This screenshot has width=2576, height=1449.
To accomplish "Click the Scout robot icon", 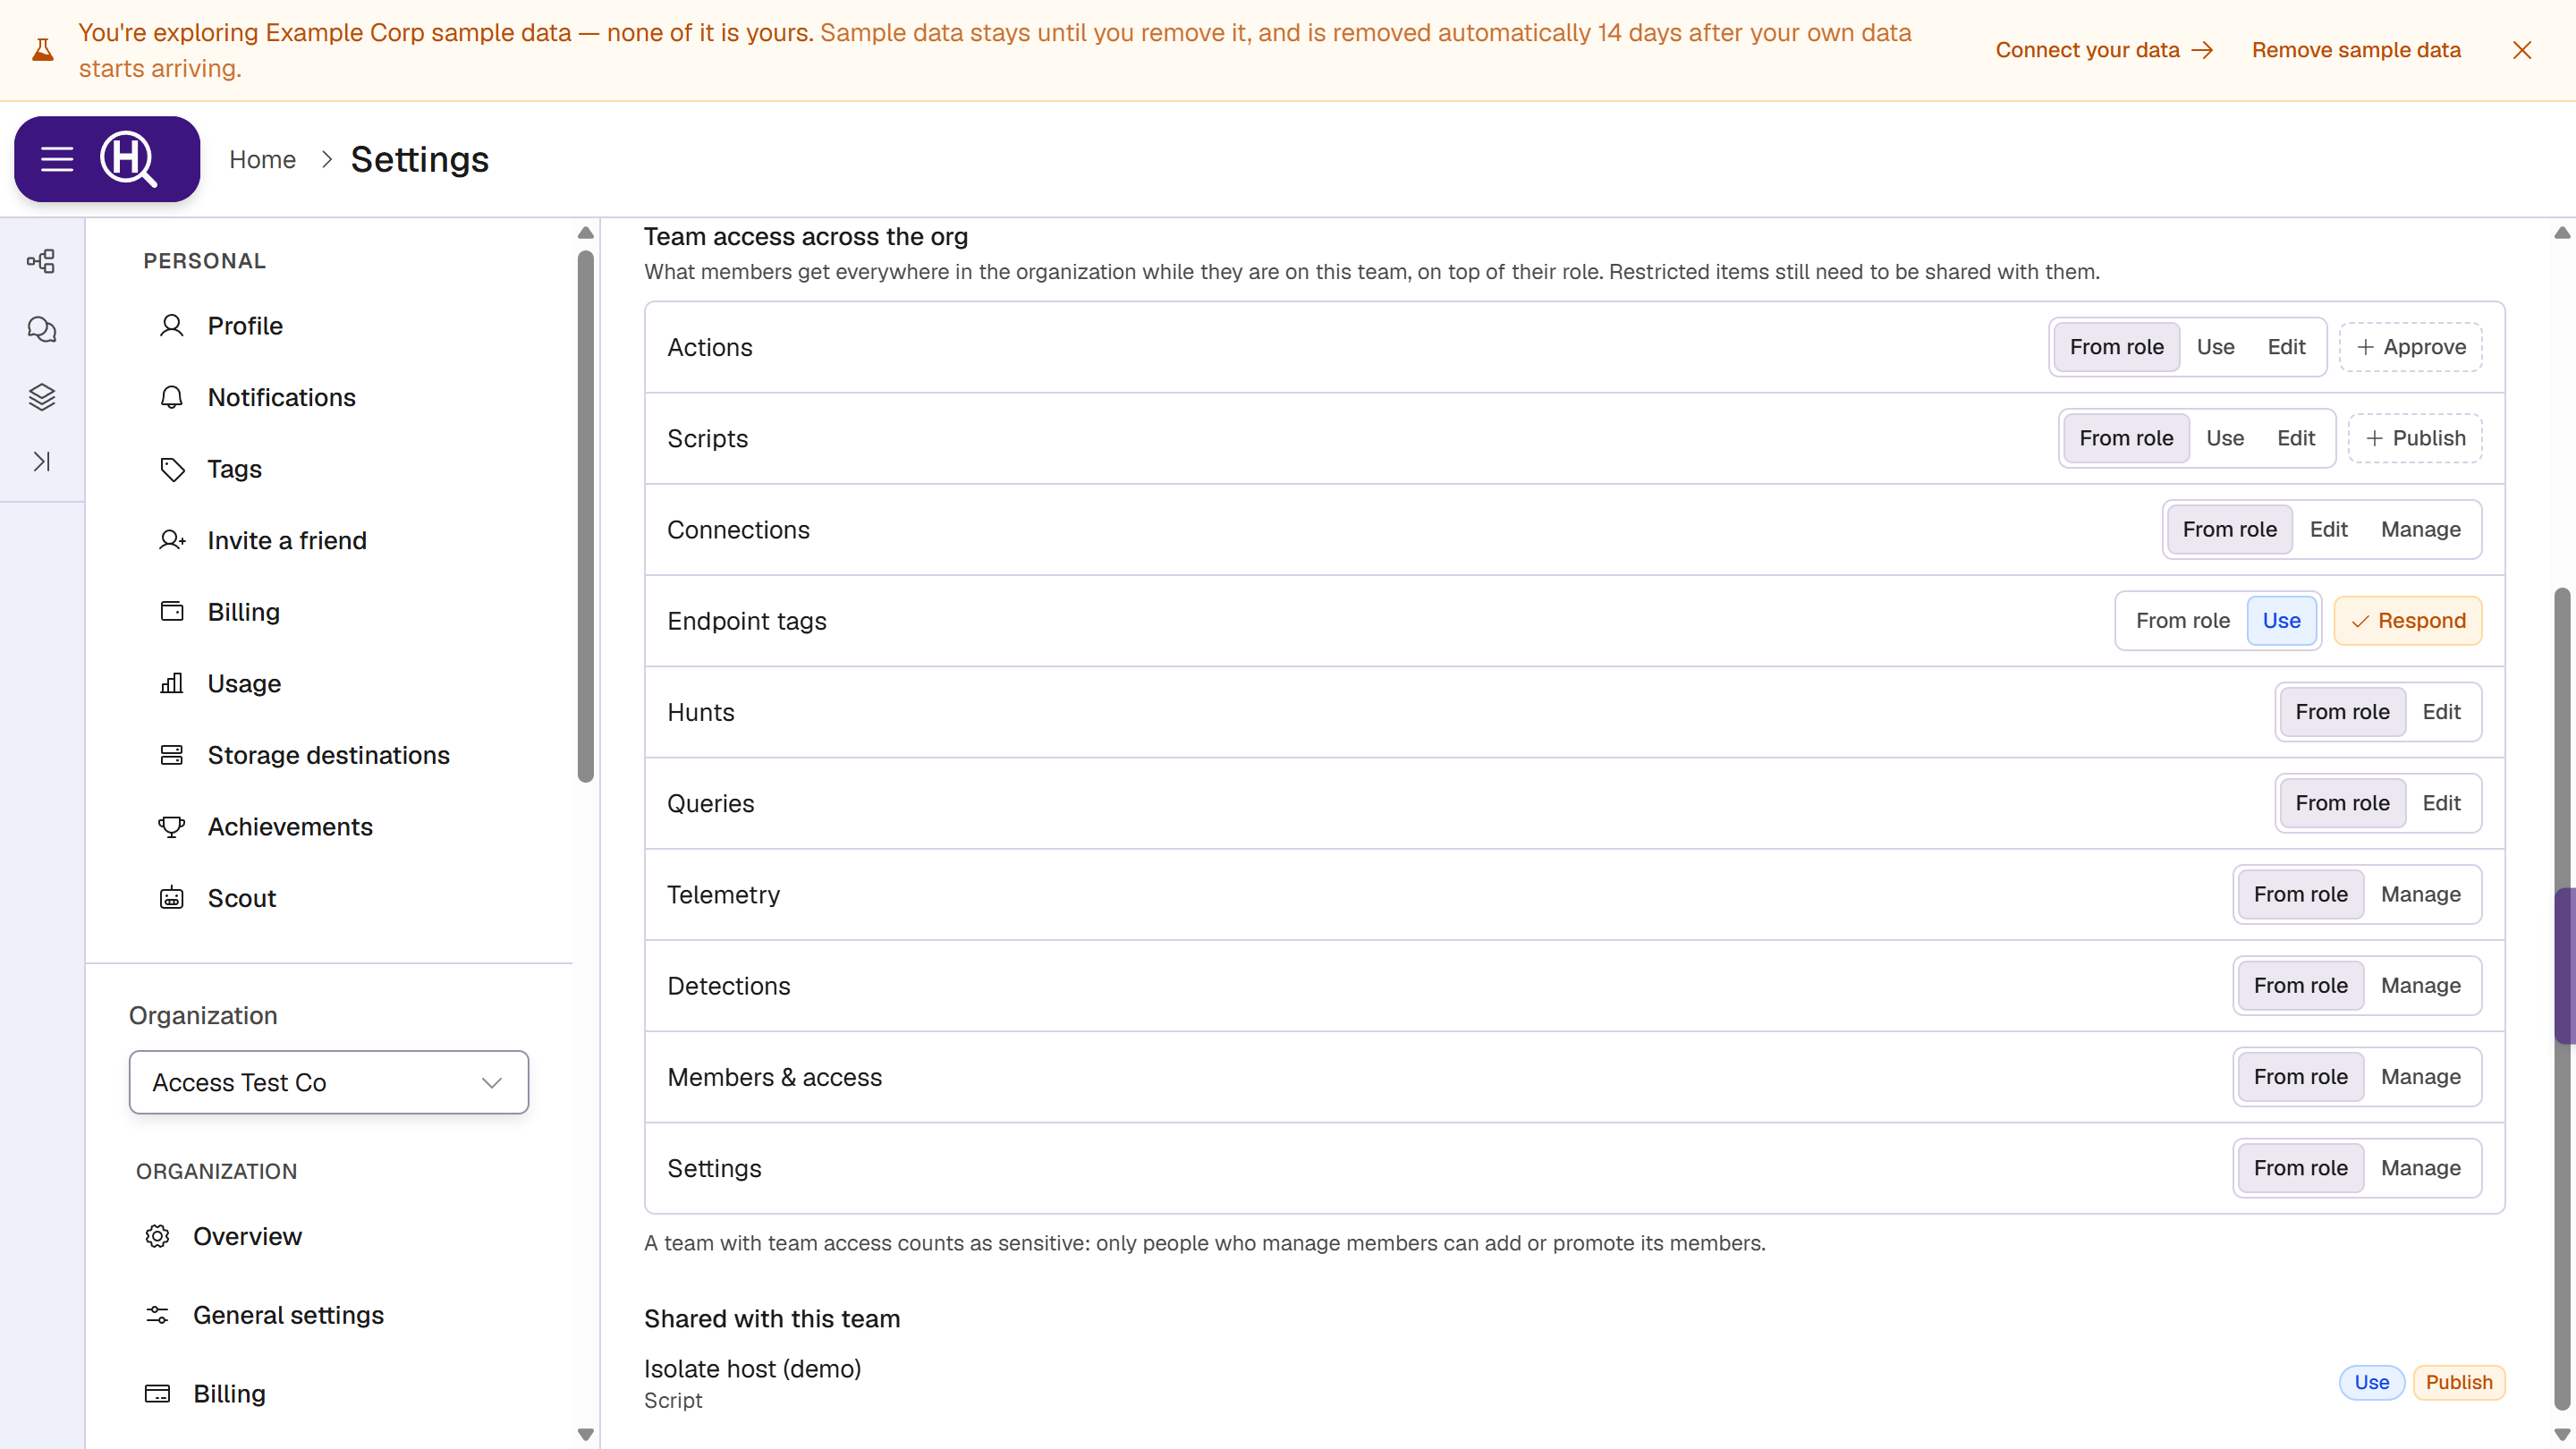I will [172, 898].
